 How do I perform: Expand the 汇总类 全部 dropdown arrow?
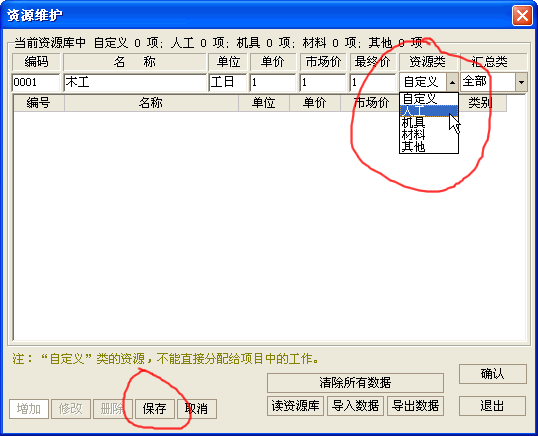(521, 82)
